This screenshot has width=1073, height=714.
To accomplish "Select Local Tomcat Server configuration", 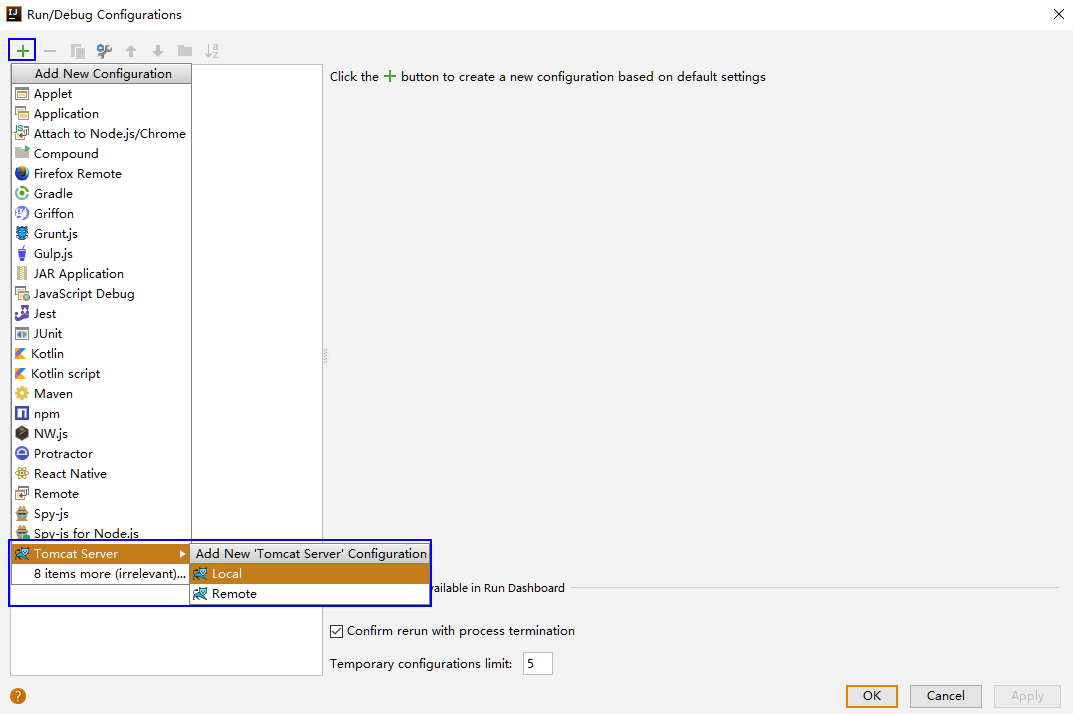I will (309, 574).
